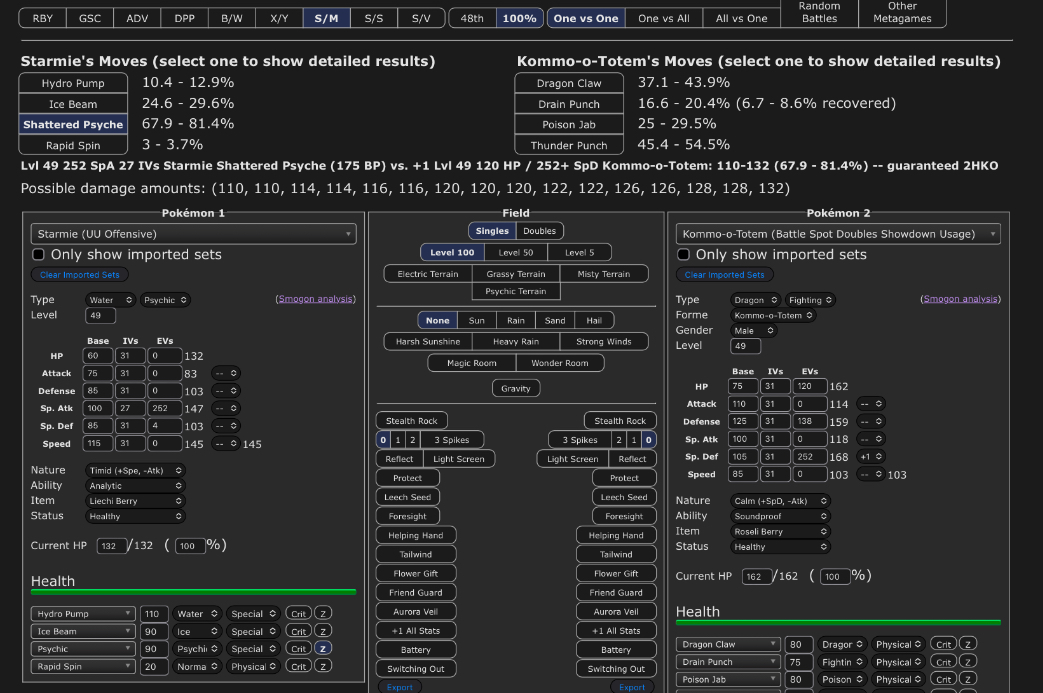Toggle Switching Out on Starmie's side
Screen dimensions: 1043x693
[416, 668]
